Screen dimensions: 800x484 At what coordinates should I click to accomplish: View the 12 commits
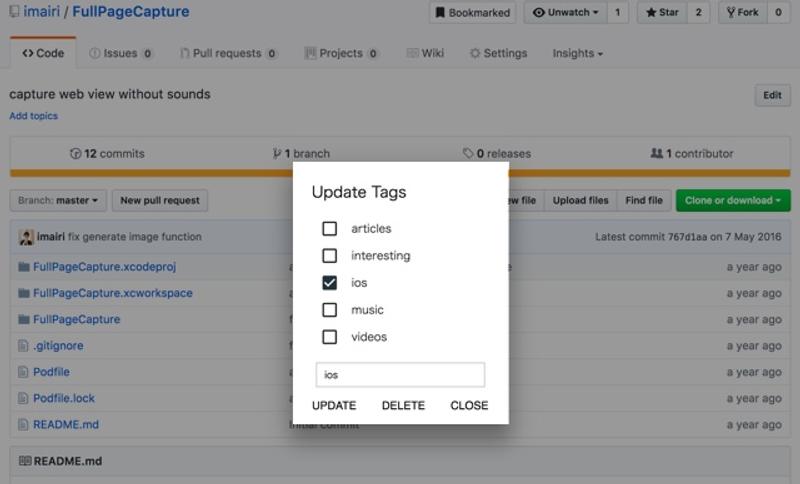(x=107, y=154)
